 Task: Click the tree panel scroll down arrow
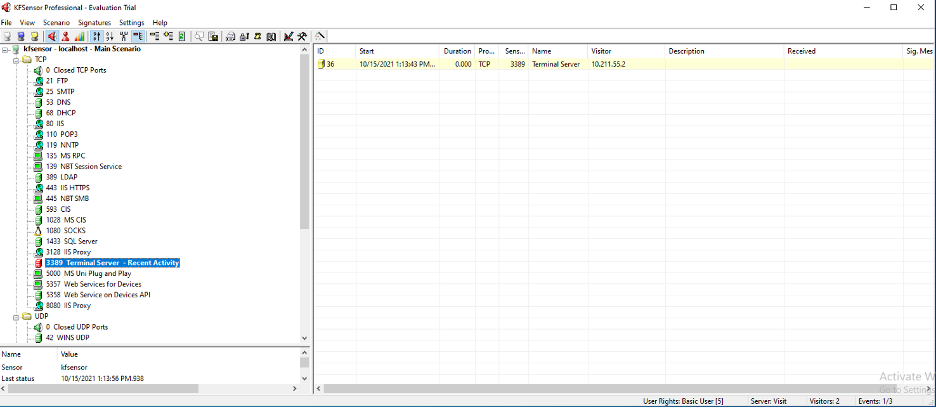304,338
